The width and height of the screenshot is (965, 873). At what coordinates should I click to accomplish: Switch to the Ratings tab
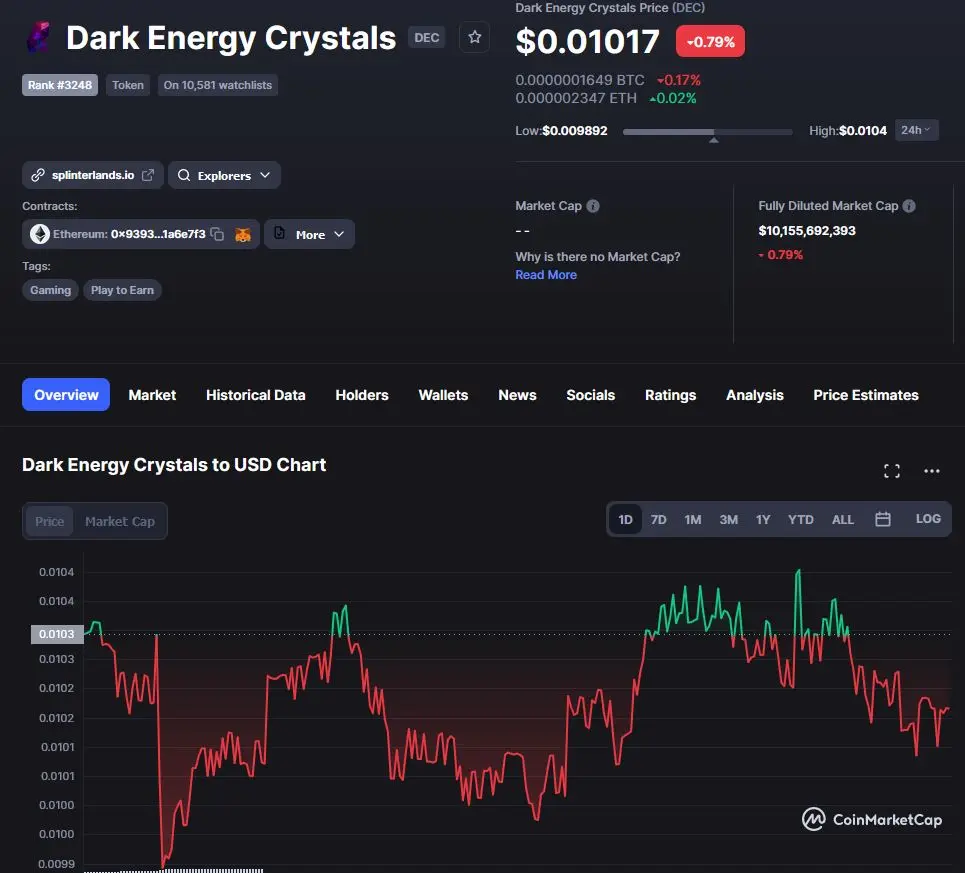click(x=670, y=395)
